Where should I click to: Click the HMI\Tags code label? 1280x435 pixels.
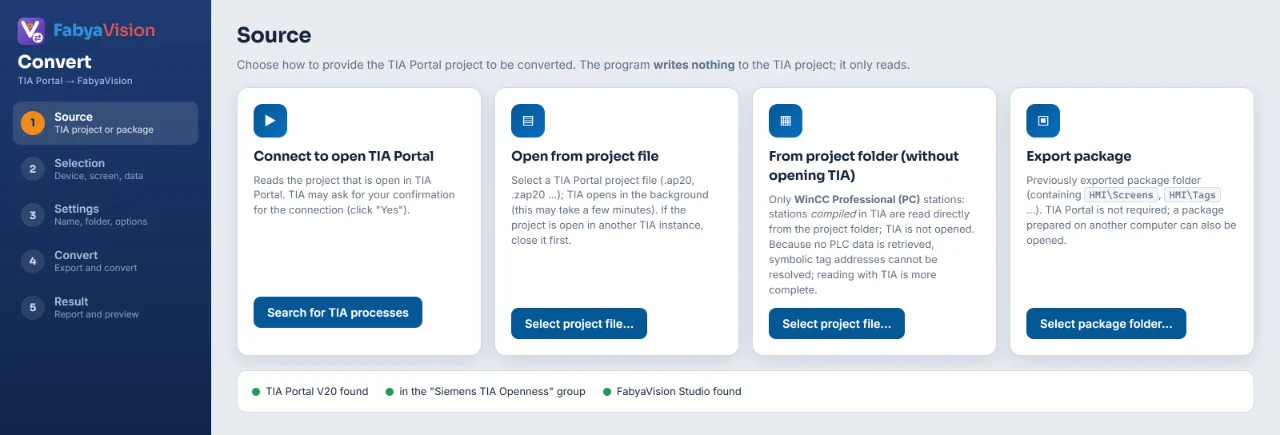point(1192,195)
